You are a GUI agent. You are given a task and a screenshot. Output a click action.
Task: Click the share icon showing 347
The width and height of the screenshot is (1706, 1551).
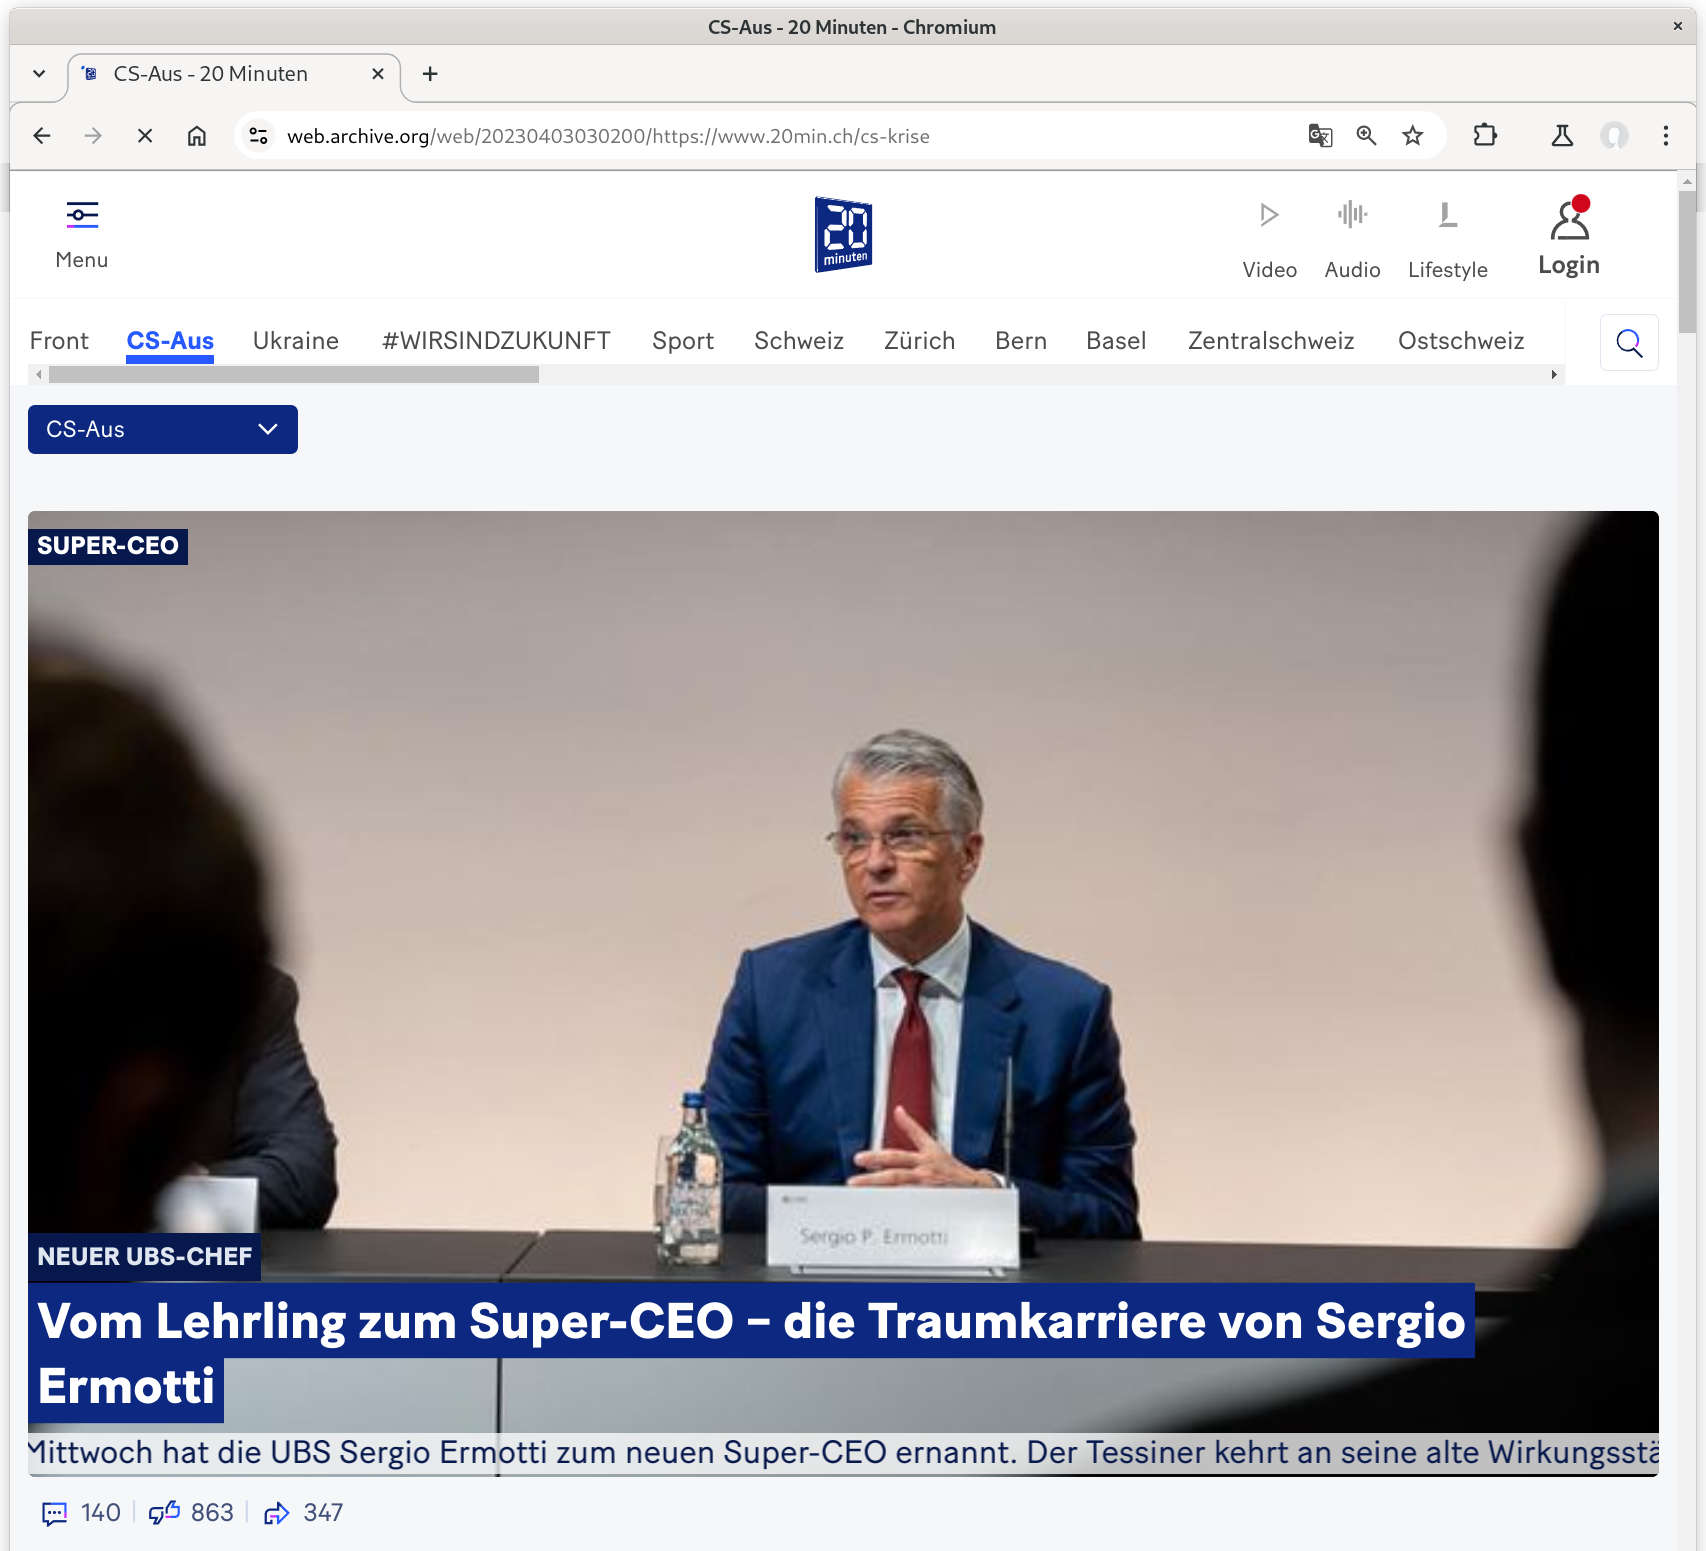tap(276, 1513)
